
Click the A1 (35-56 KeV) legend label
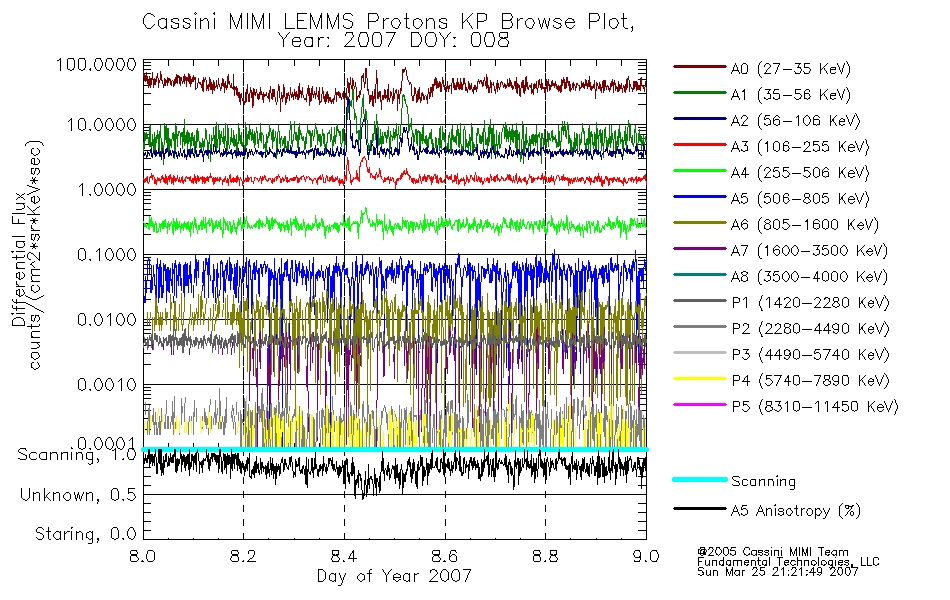(x=790, y=95)
